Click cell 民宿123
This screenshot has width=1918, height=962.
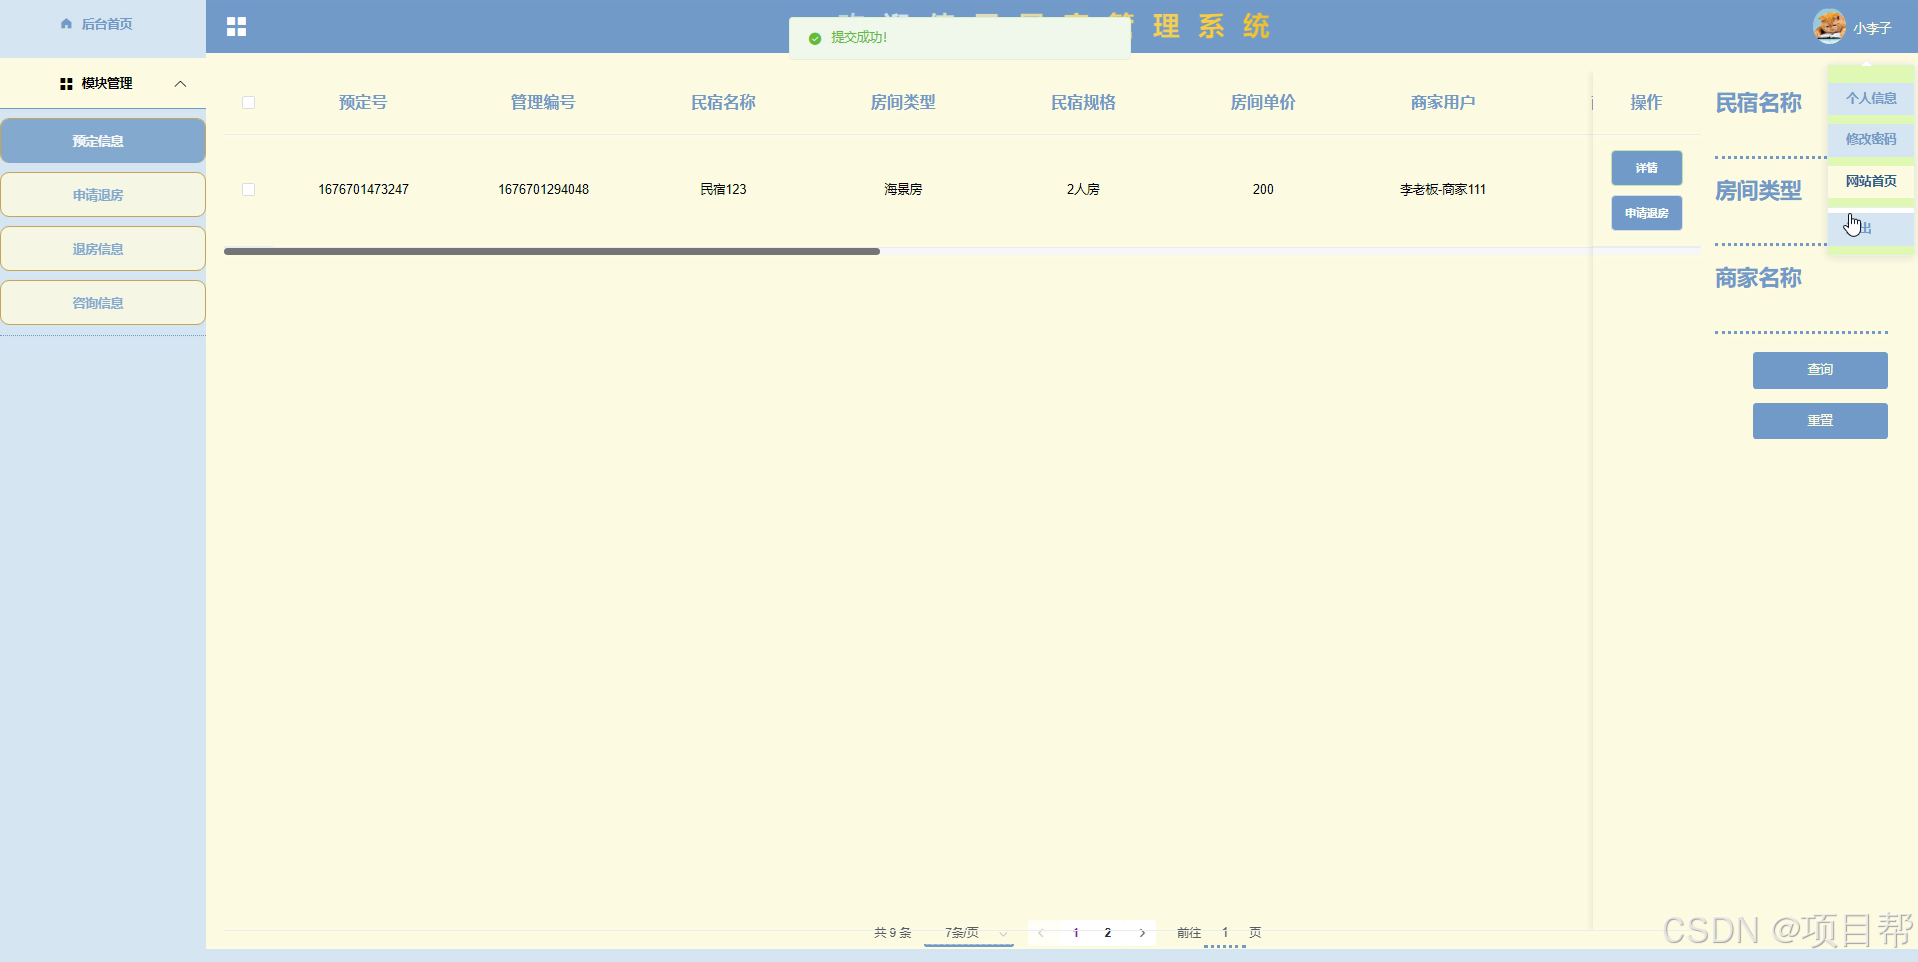723,189
